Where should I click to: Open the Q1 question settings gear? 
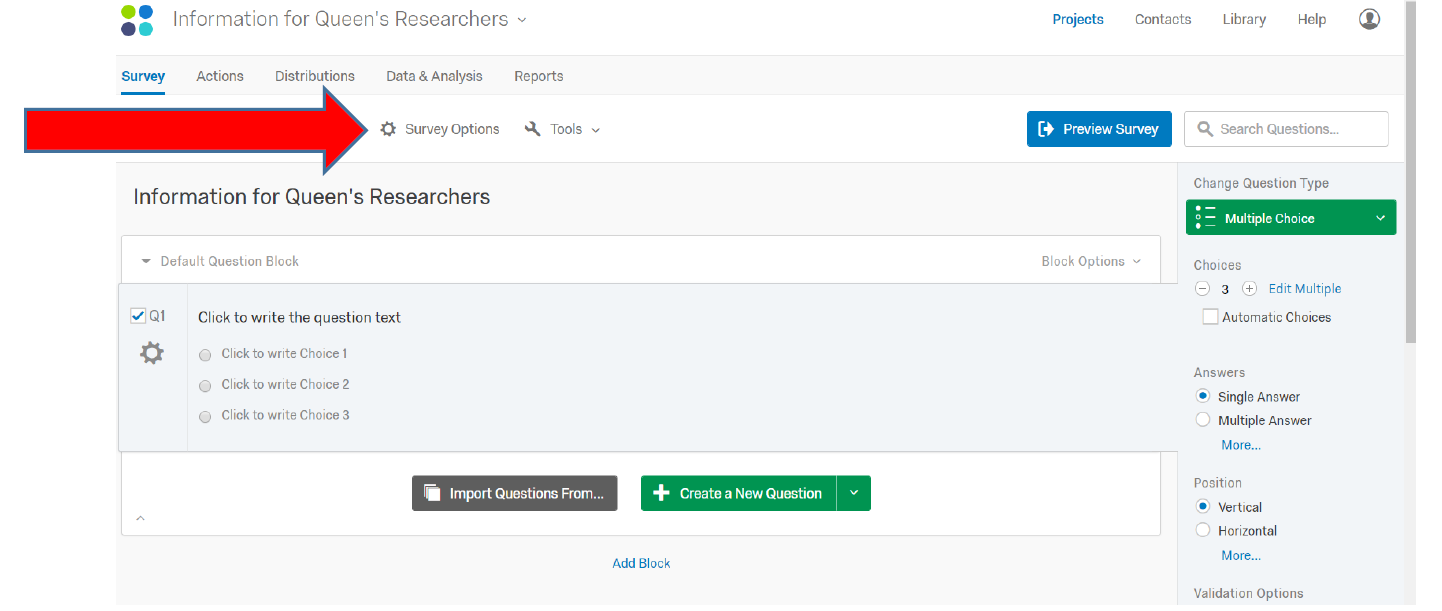151,353
